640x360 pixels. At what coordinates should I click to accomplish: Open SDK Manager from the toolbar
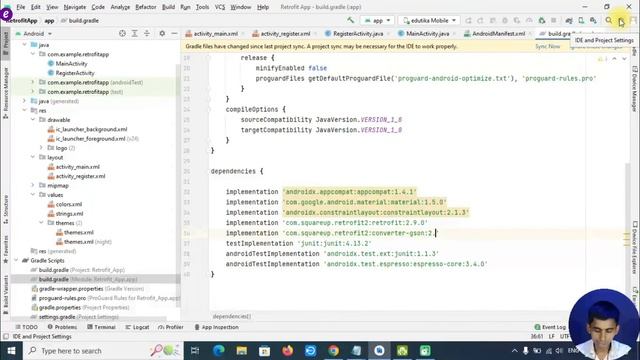pos(593,20)
